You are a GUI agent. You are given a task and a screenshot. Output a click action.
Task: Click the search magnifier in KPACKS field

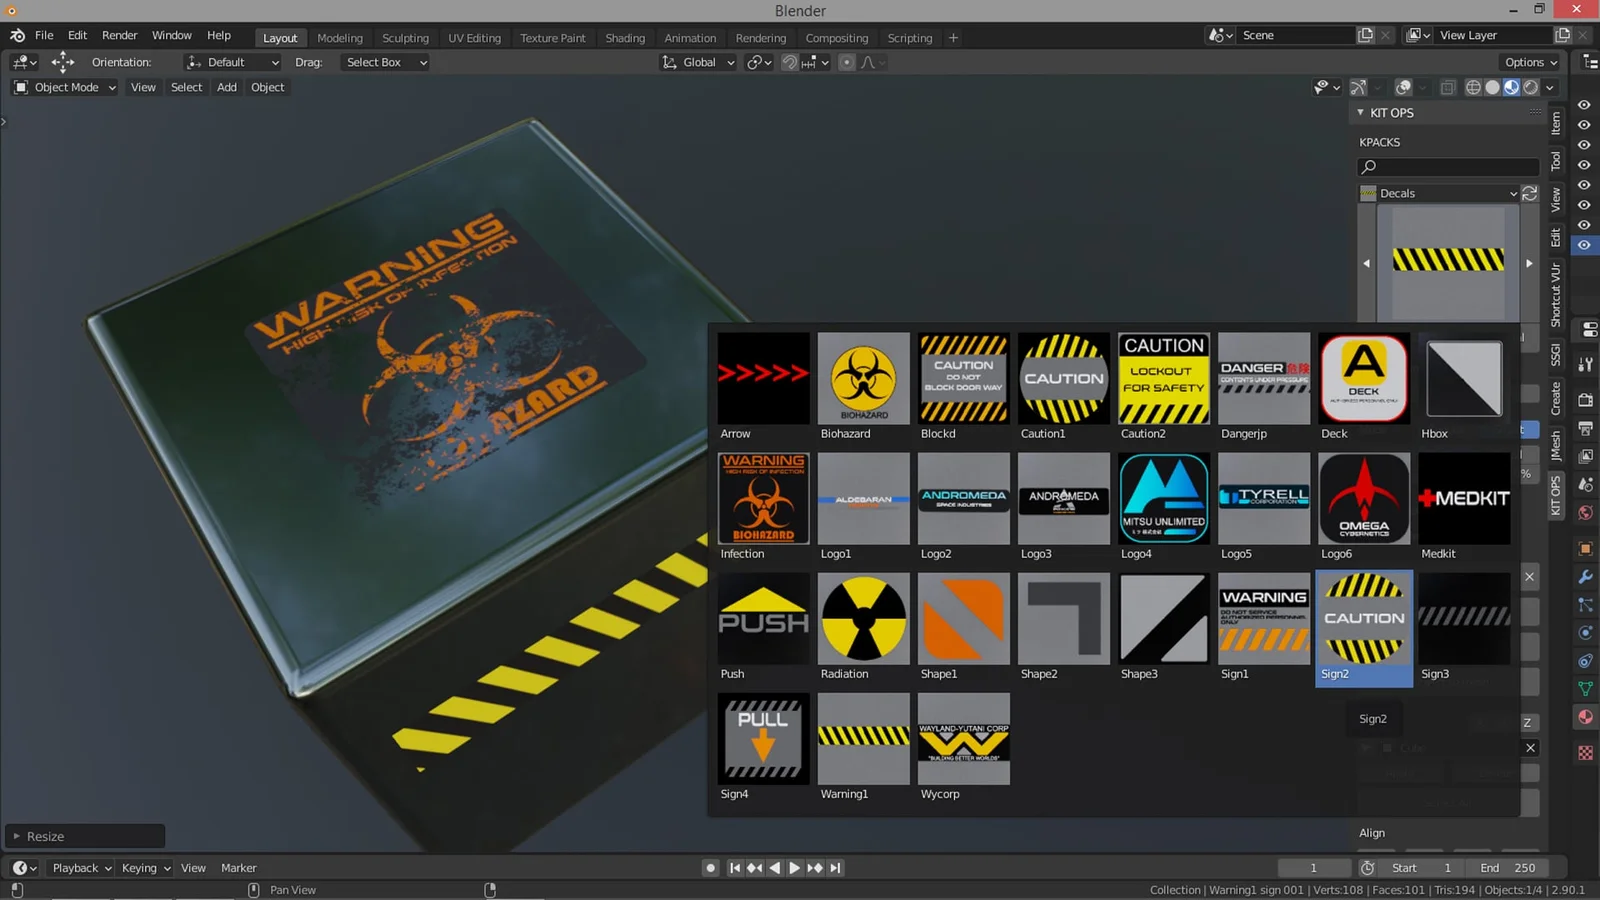click(1368, 166)
